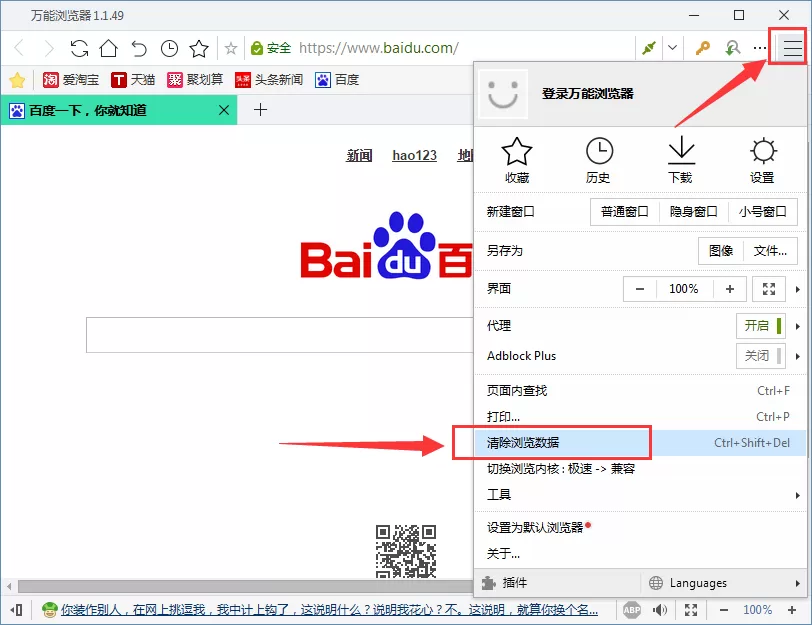
Task: Select 清除浏览数据 menu entry
Action: (x=641, y=443)
